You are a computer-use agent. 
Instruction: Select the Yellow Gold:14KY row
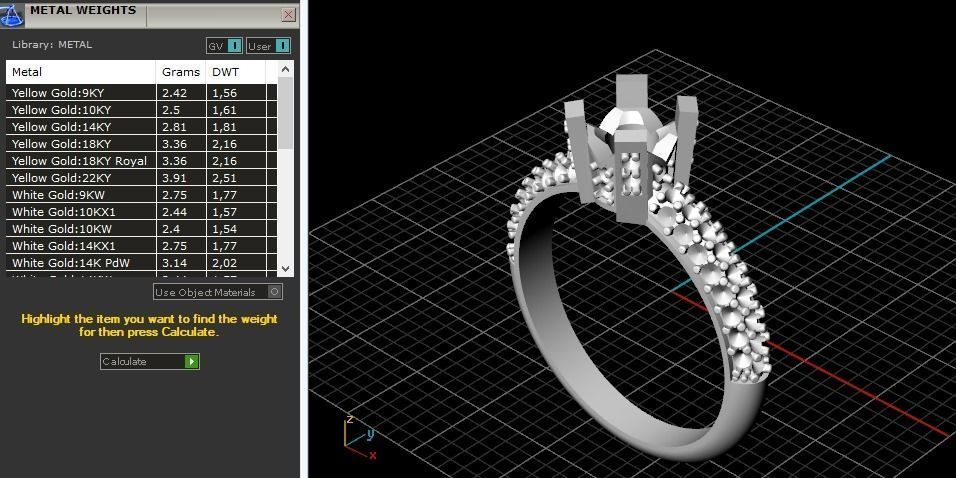141,127
